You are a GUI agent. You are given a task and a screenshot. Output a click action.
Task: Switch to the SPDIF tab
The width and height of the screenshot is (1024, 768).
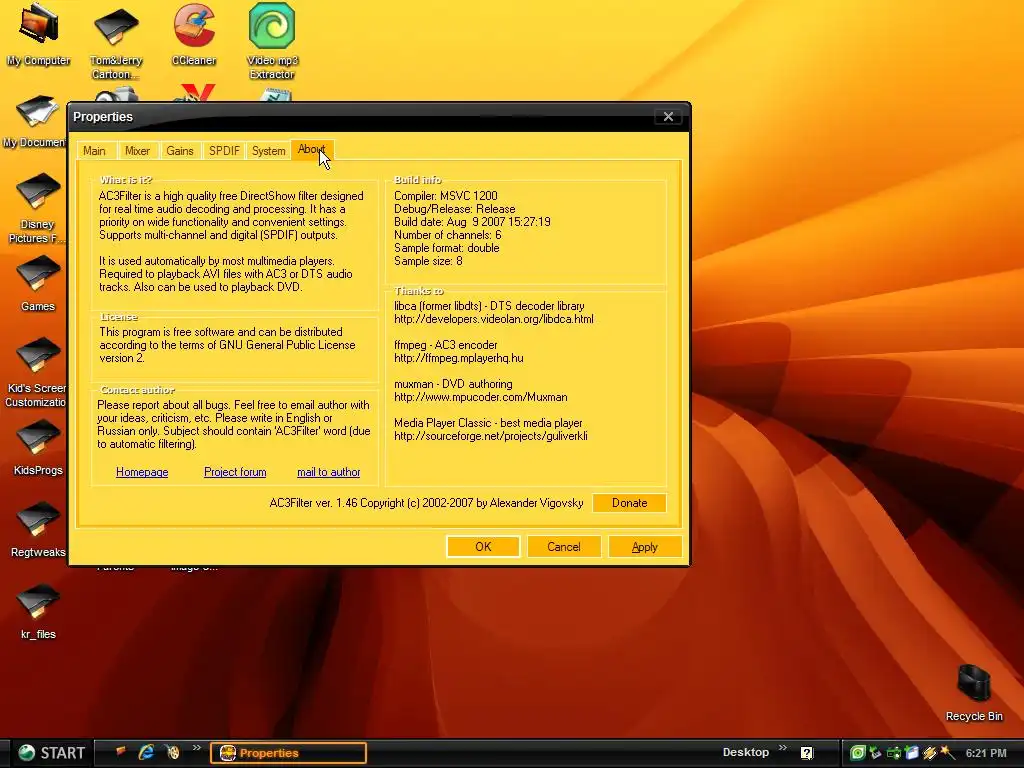(224, 151)
